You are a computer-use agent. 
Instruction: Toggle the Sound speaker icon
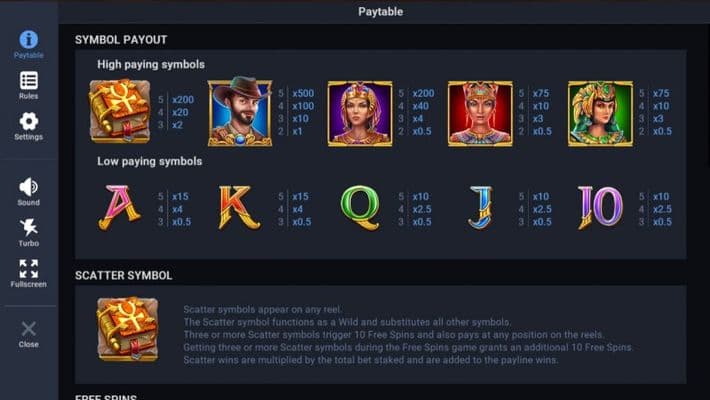click(x=28, y=187)
